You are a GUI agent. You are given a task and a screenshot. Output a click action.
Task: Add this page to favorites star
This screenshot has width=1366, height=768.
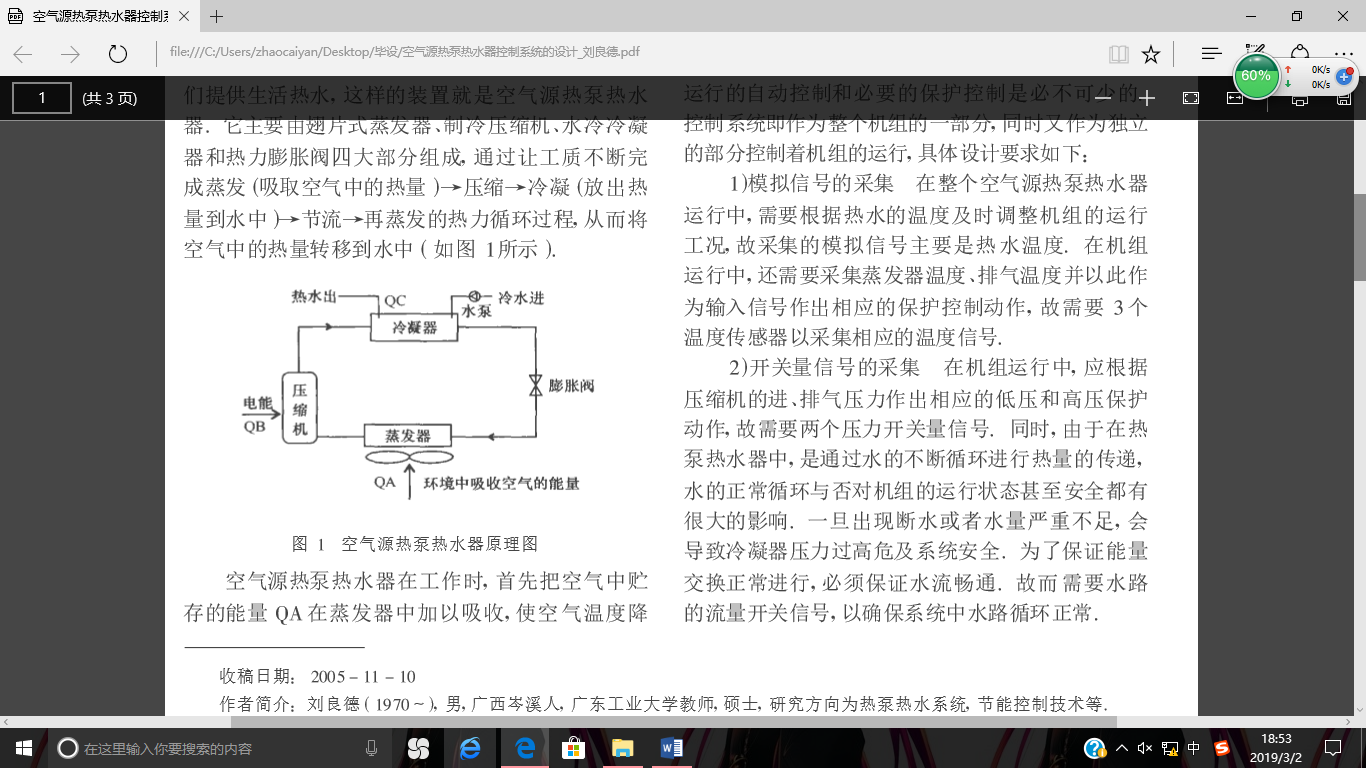coord(1151,54)
